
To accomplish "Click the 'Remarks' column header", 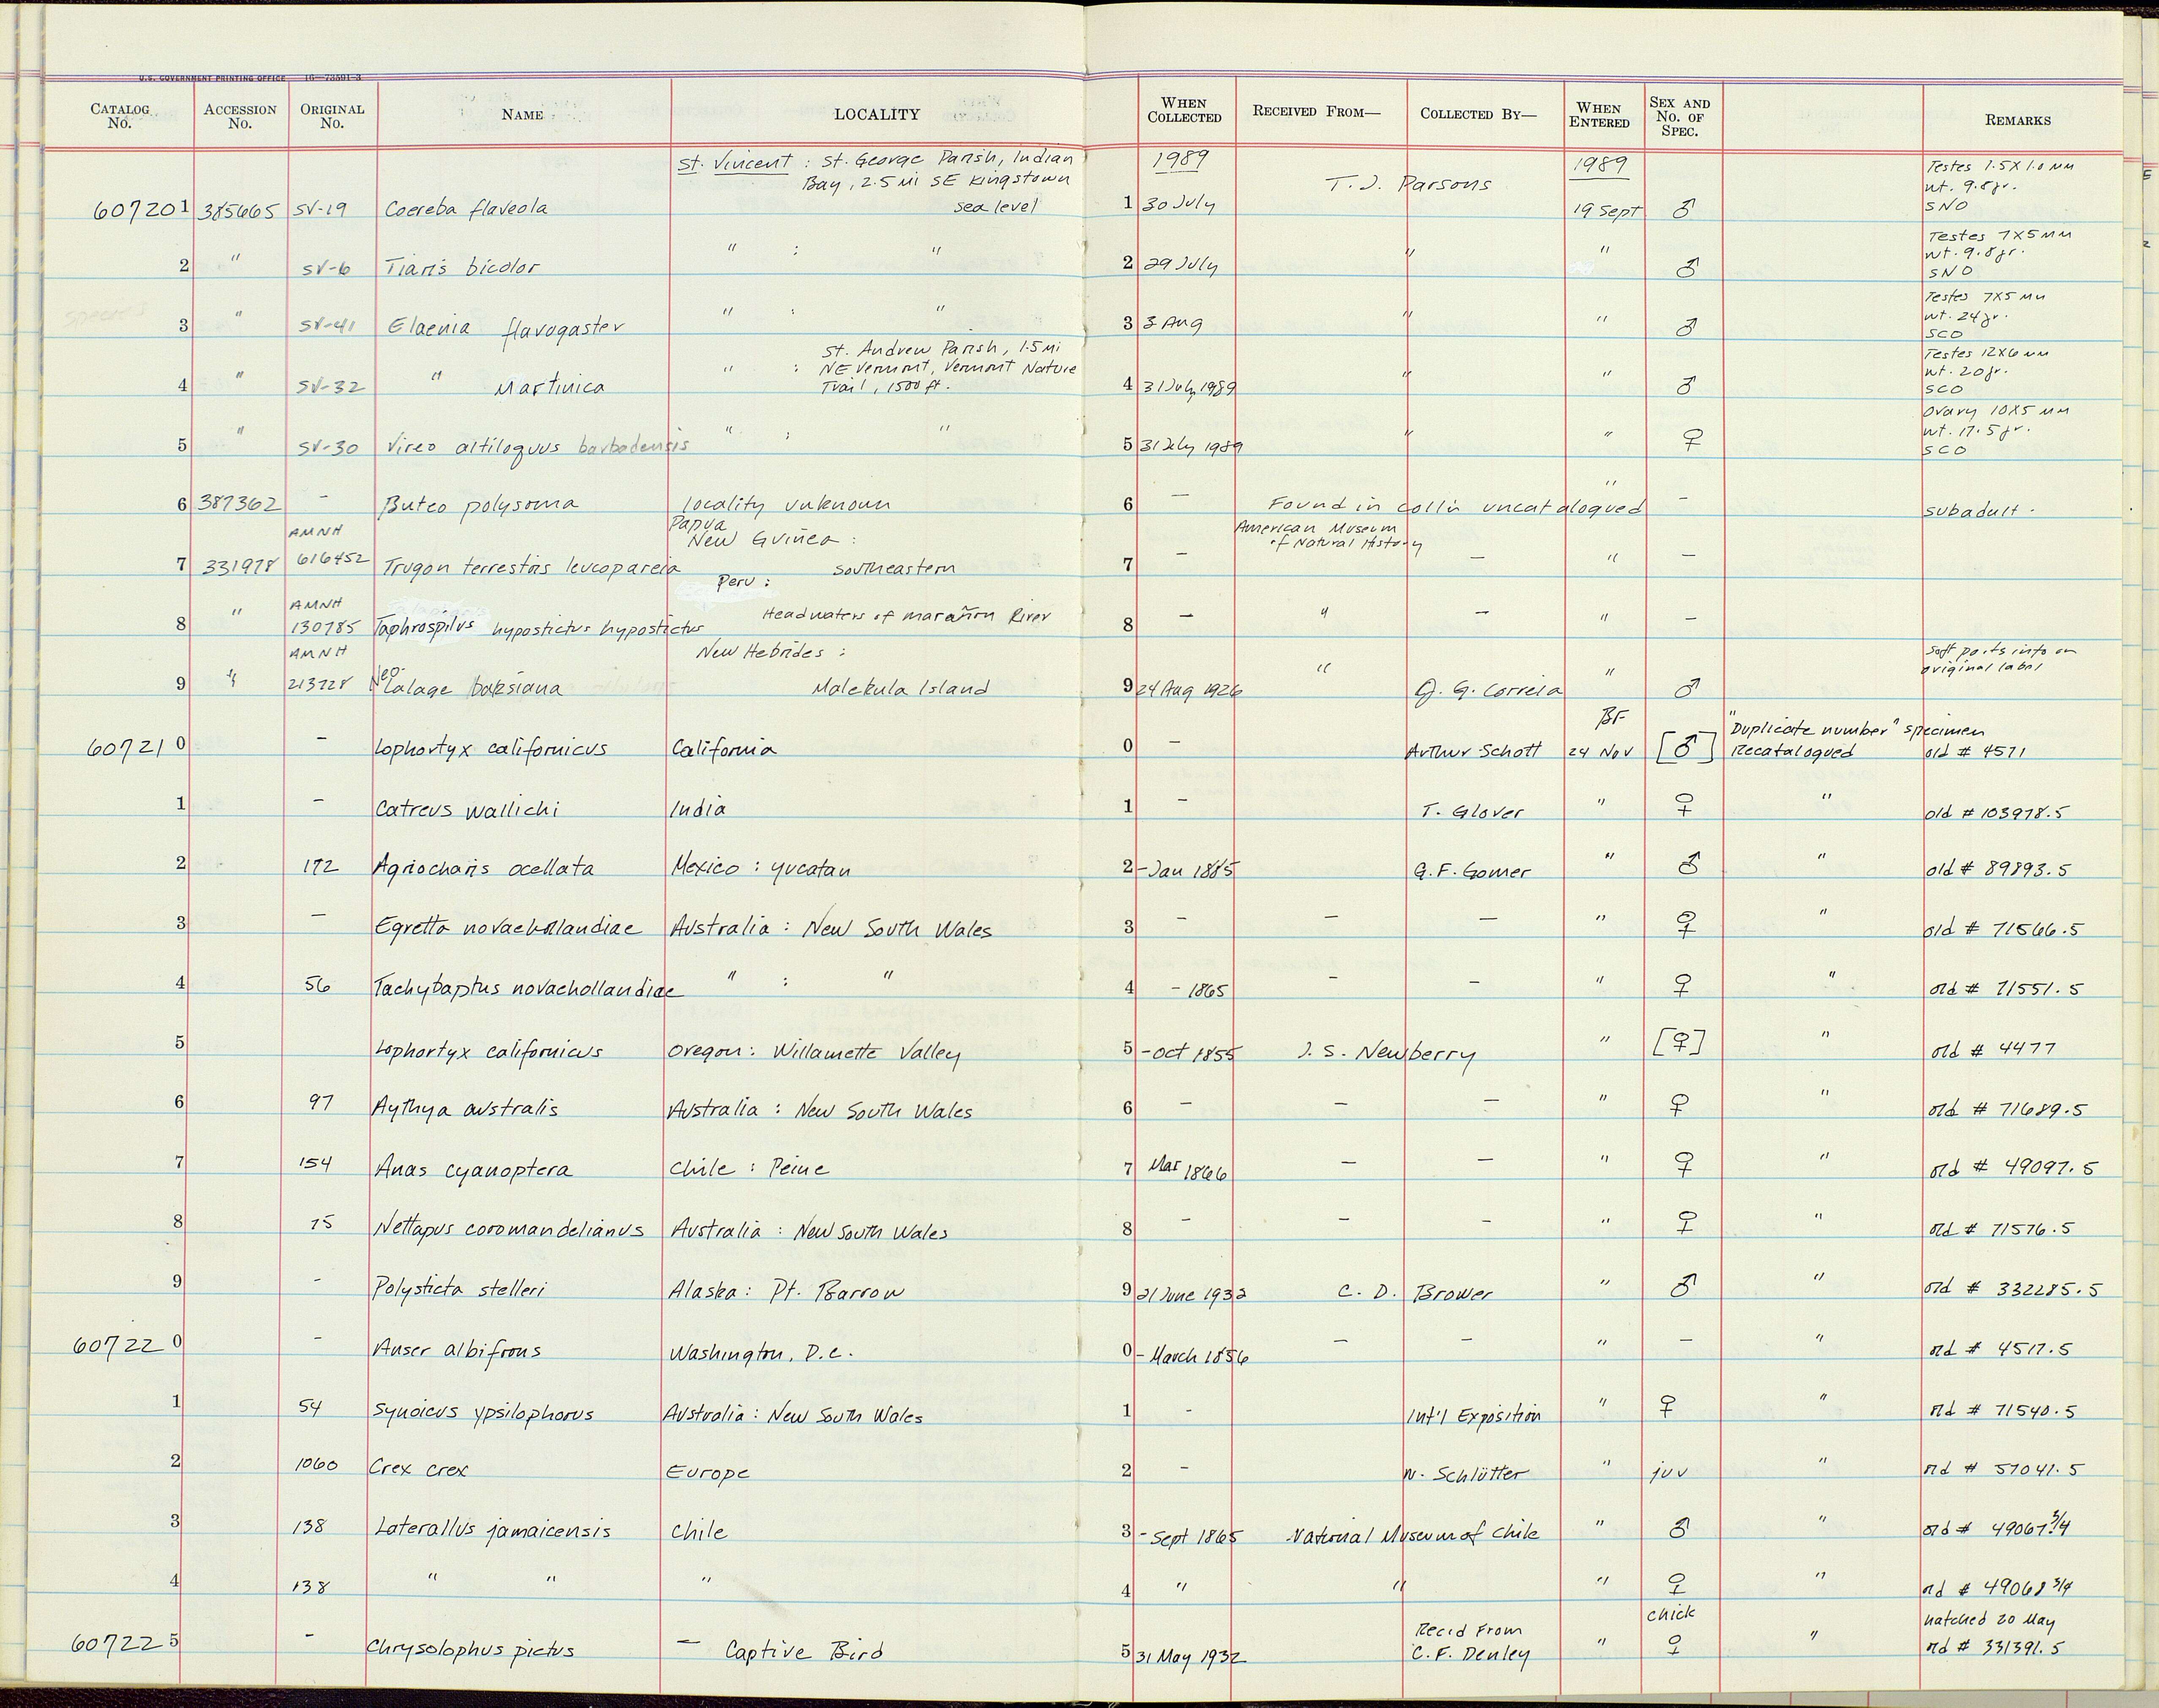I will pos(2018,120).
